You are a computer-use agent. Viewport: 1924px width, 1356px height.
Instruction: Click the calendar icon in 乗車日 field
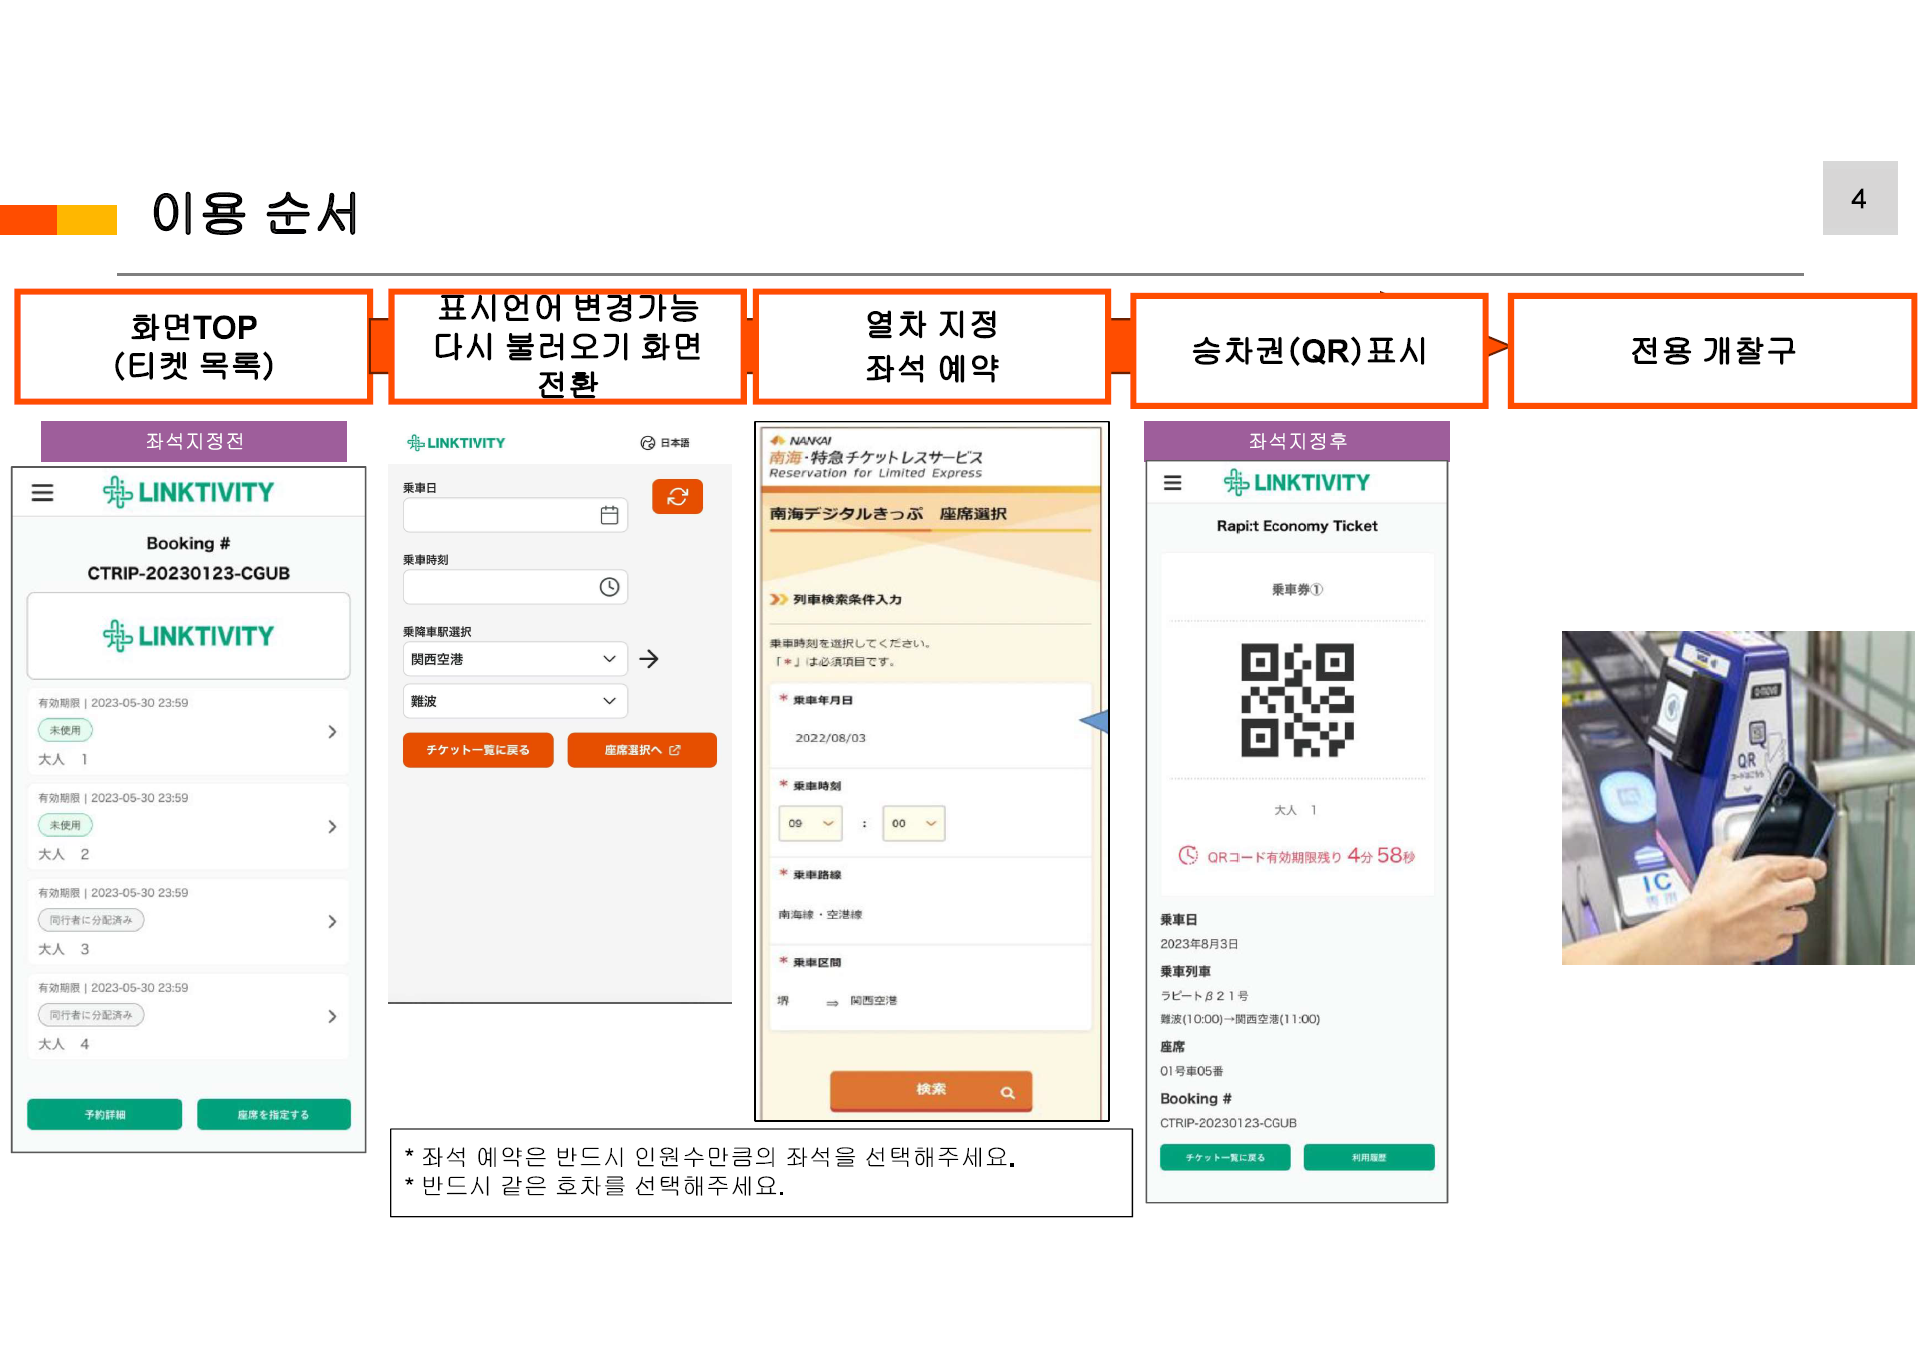609,515
